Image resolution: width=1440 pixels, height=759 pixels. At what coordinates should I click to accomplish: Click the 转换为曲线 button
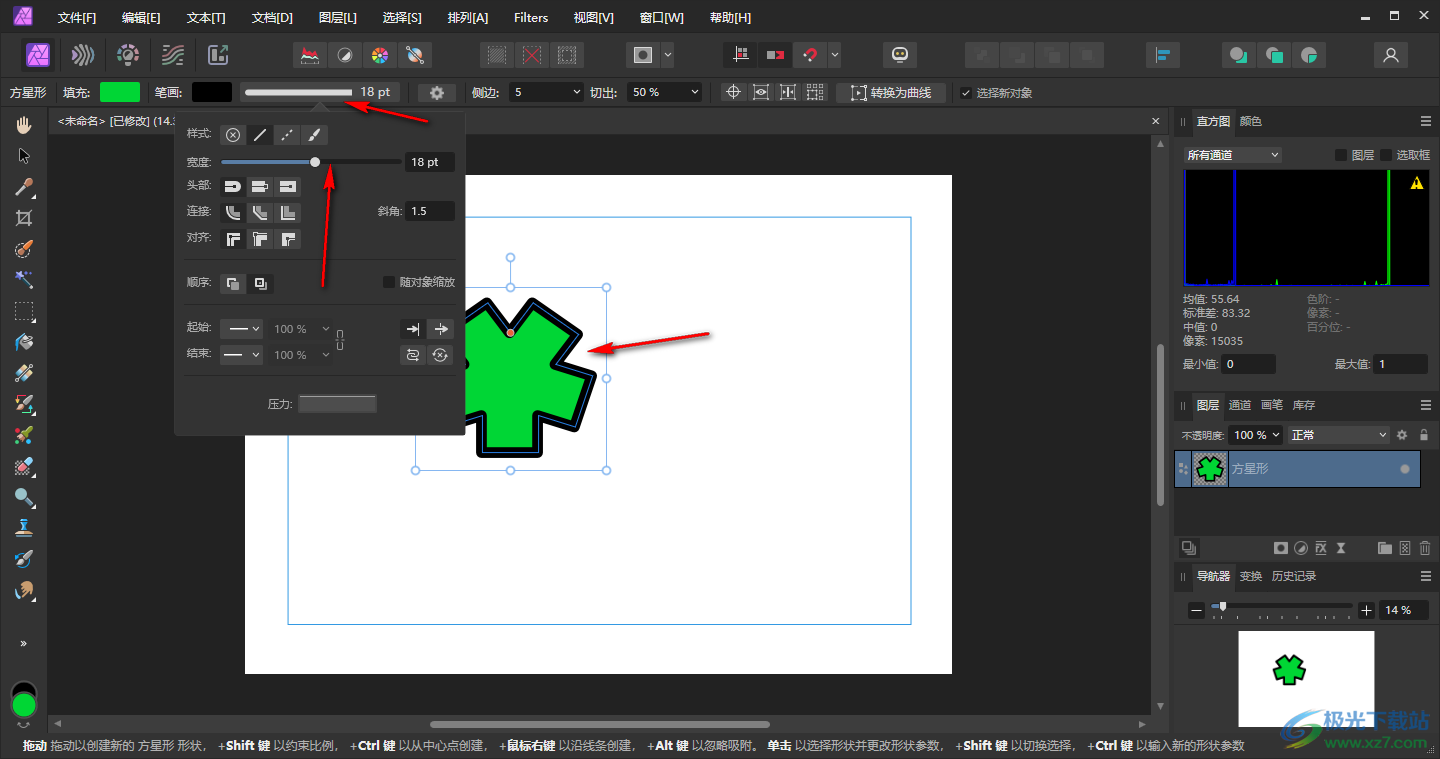coord(891,92)
